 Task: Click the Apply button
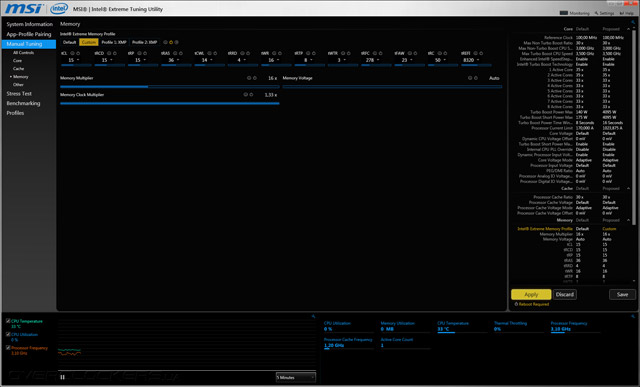click(531, 294)
